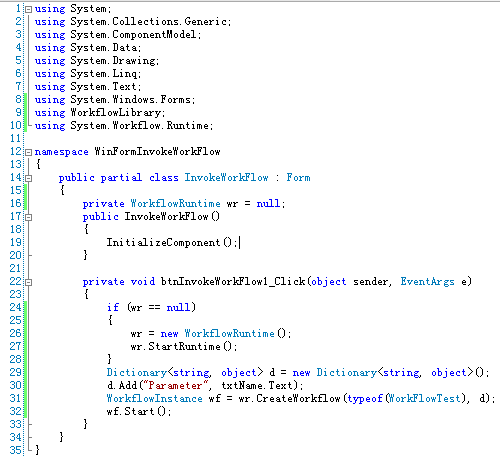Click 'System.Collections.Generic' on line 2

pos(149,22)
